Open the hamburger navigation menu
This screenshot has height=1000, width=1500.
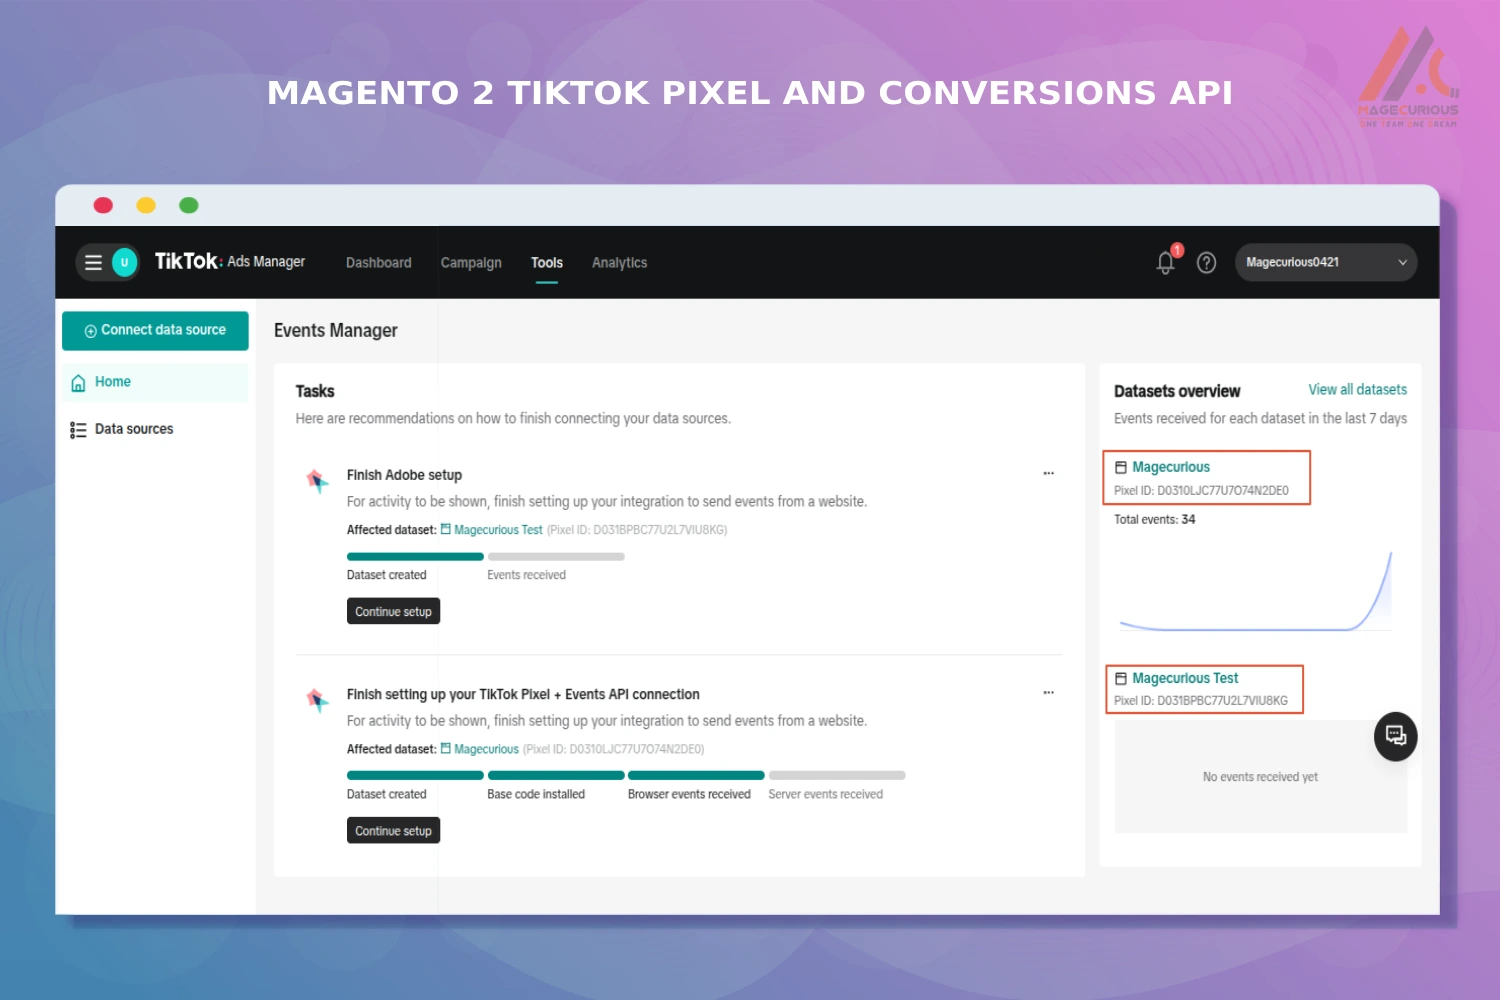pos(92,262)
